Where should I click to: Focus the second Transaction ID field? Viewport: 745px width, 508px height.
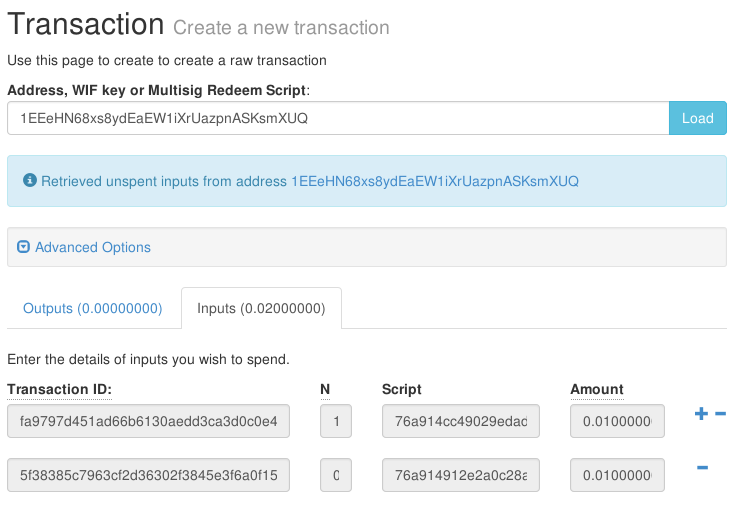[x=148, y=475]
